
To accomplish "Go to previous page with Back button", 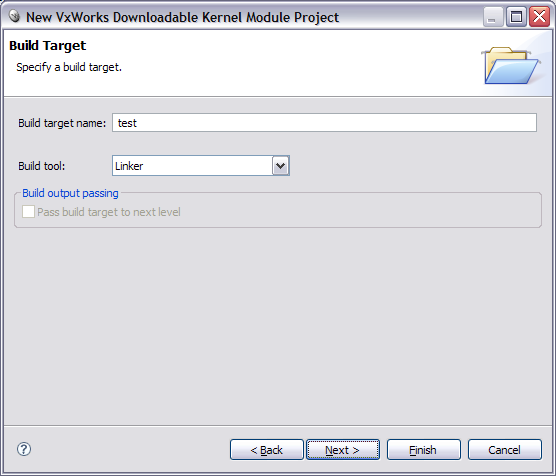I will 267,450.
